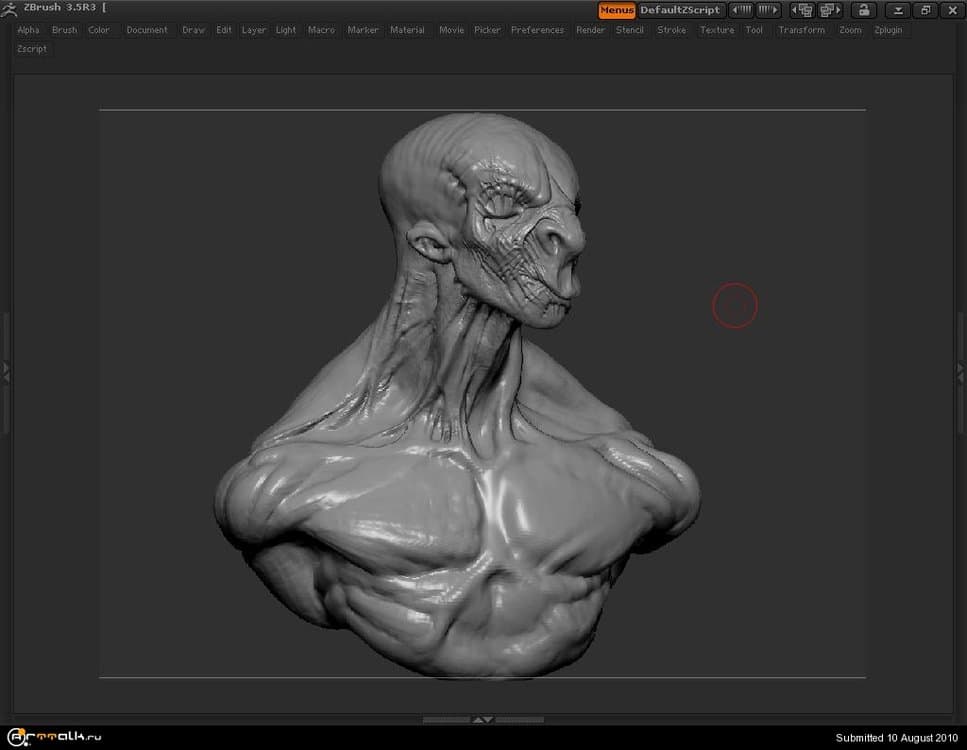Toggle the orange Menus button
Image resolution: width=967 pixels, height=750 pixels.
click(x=617, y=10)
